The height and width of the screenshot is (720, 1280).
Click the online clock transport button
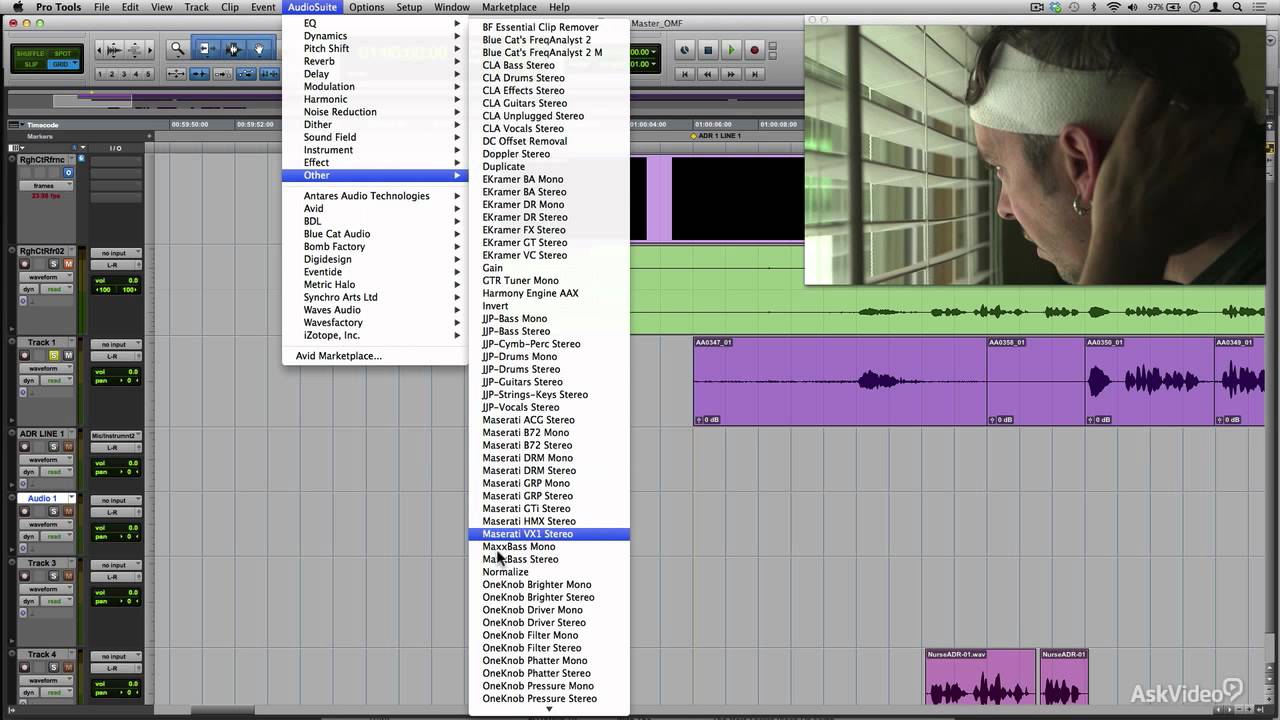click(685, 50)
